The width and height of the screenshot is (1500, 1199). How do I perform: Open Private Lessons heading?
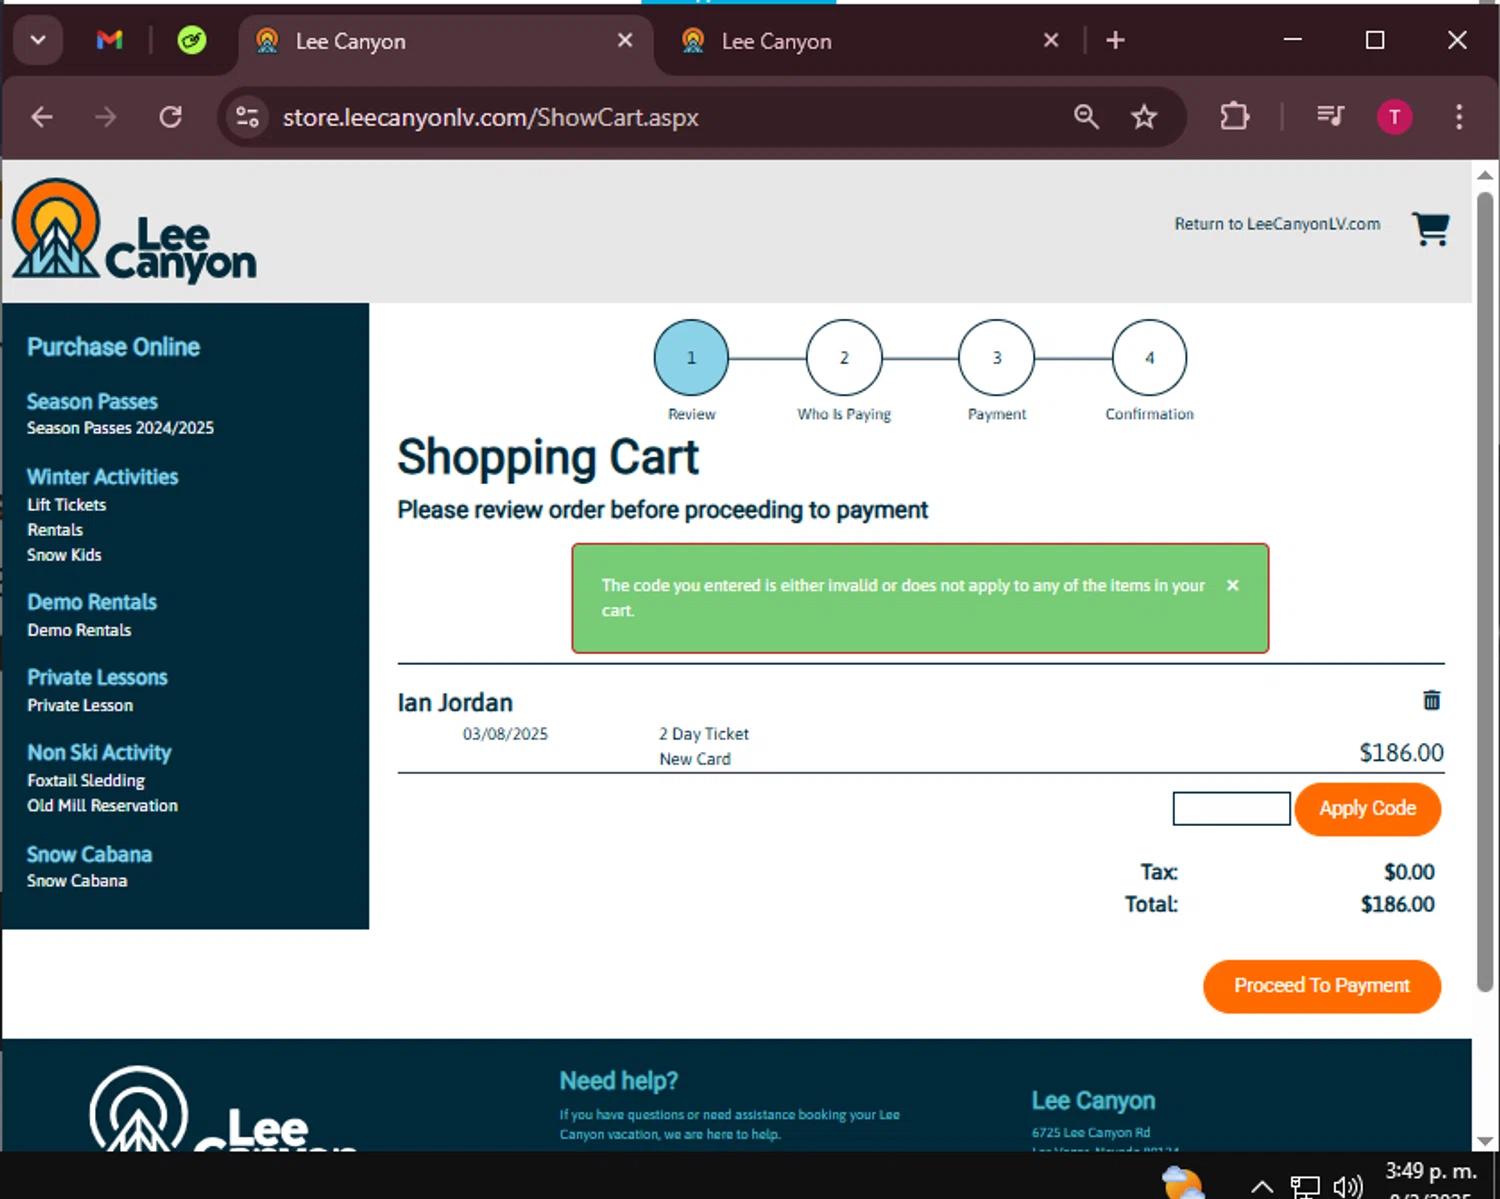[x=97, y=677]
